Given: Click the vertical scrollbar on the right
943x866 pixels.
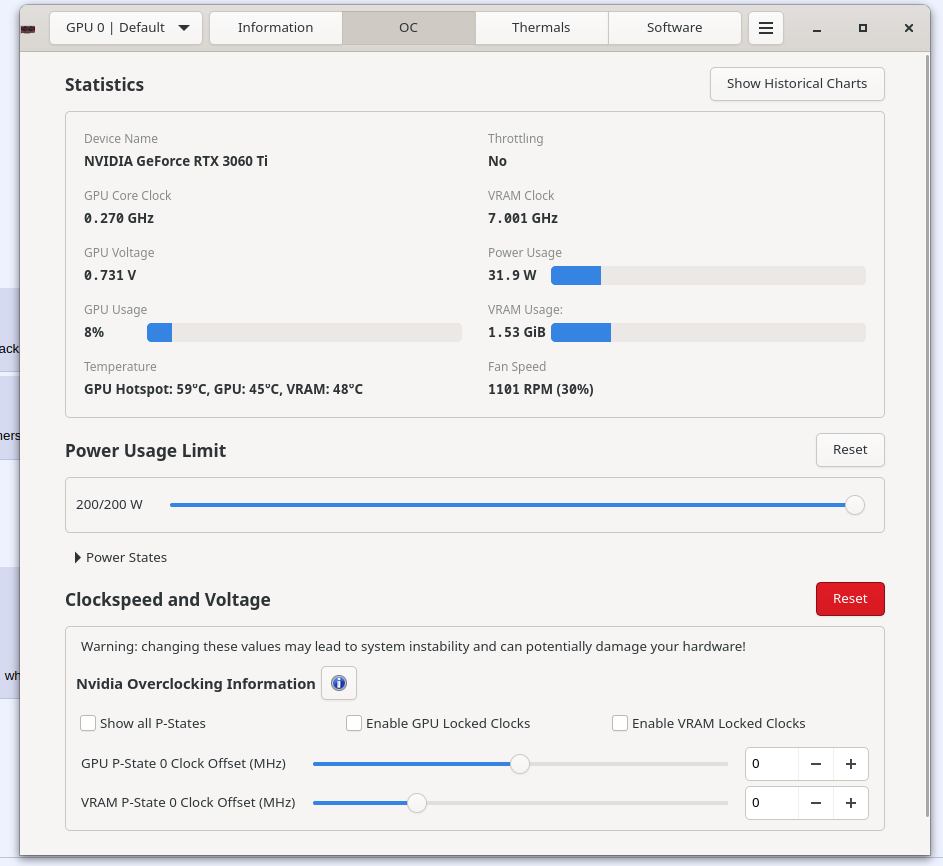Looking at the screenshot, I should pyautogui.click(x=926, y=435).
